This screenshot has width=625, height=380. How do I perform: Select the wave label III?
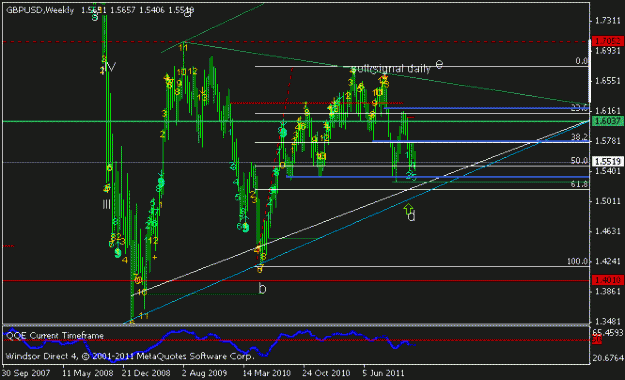click(106, 205)
